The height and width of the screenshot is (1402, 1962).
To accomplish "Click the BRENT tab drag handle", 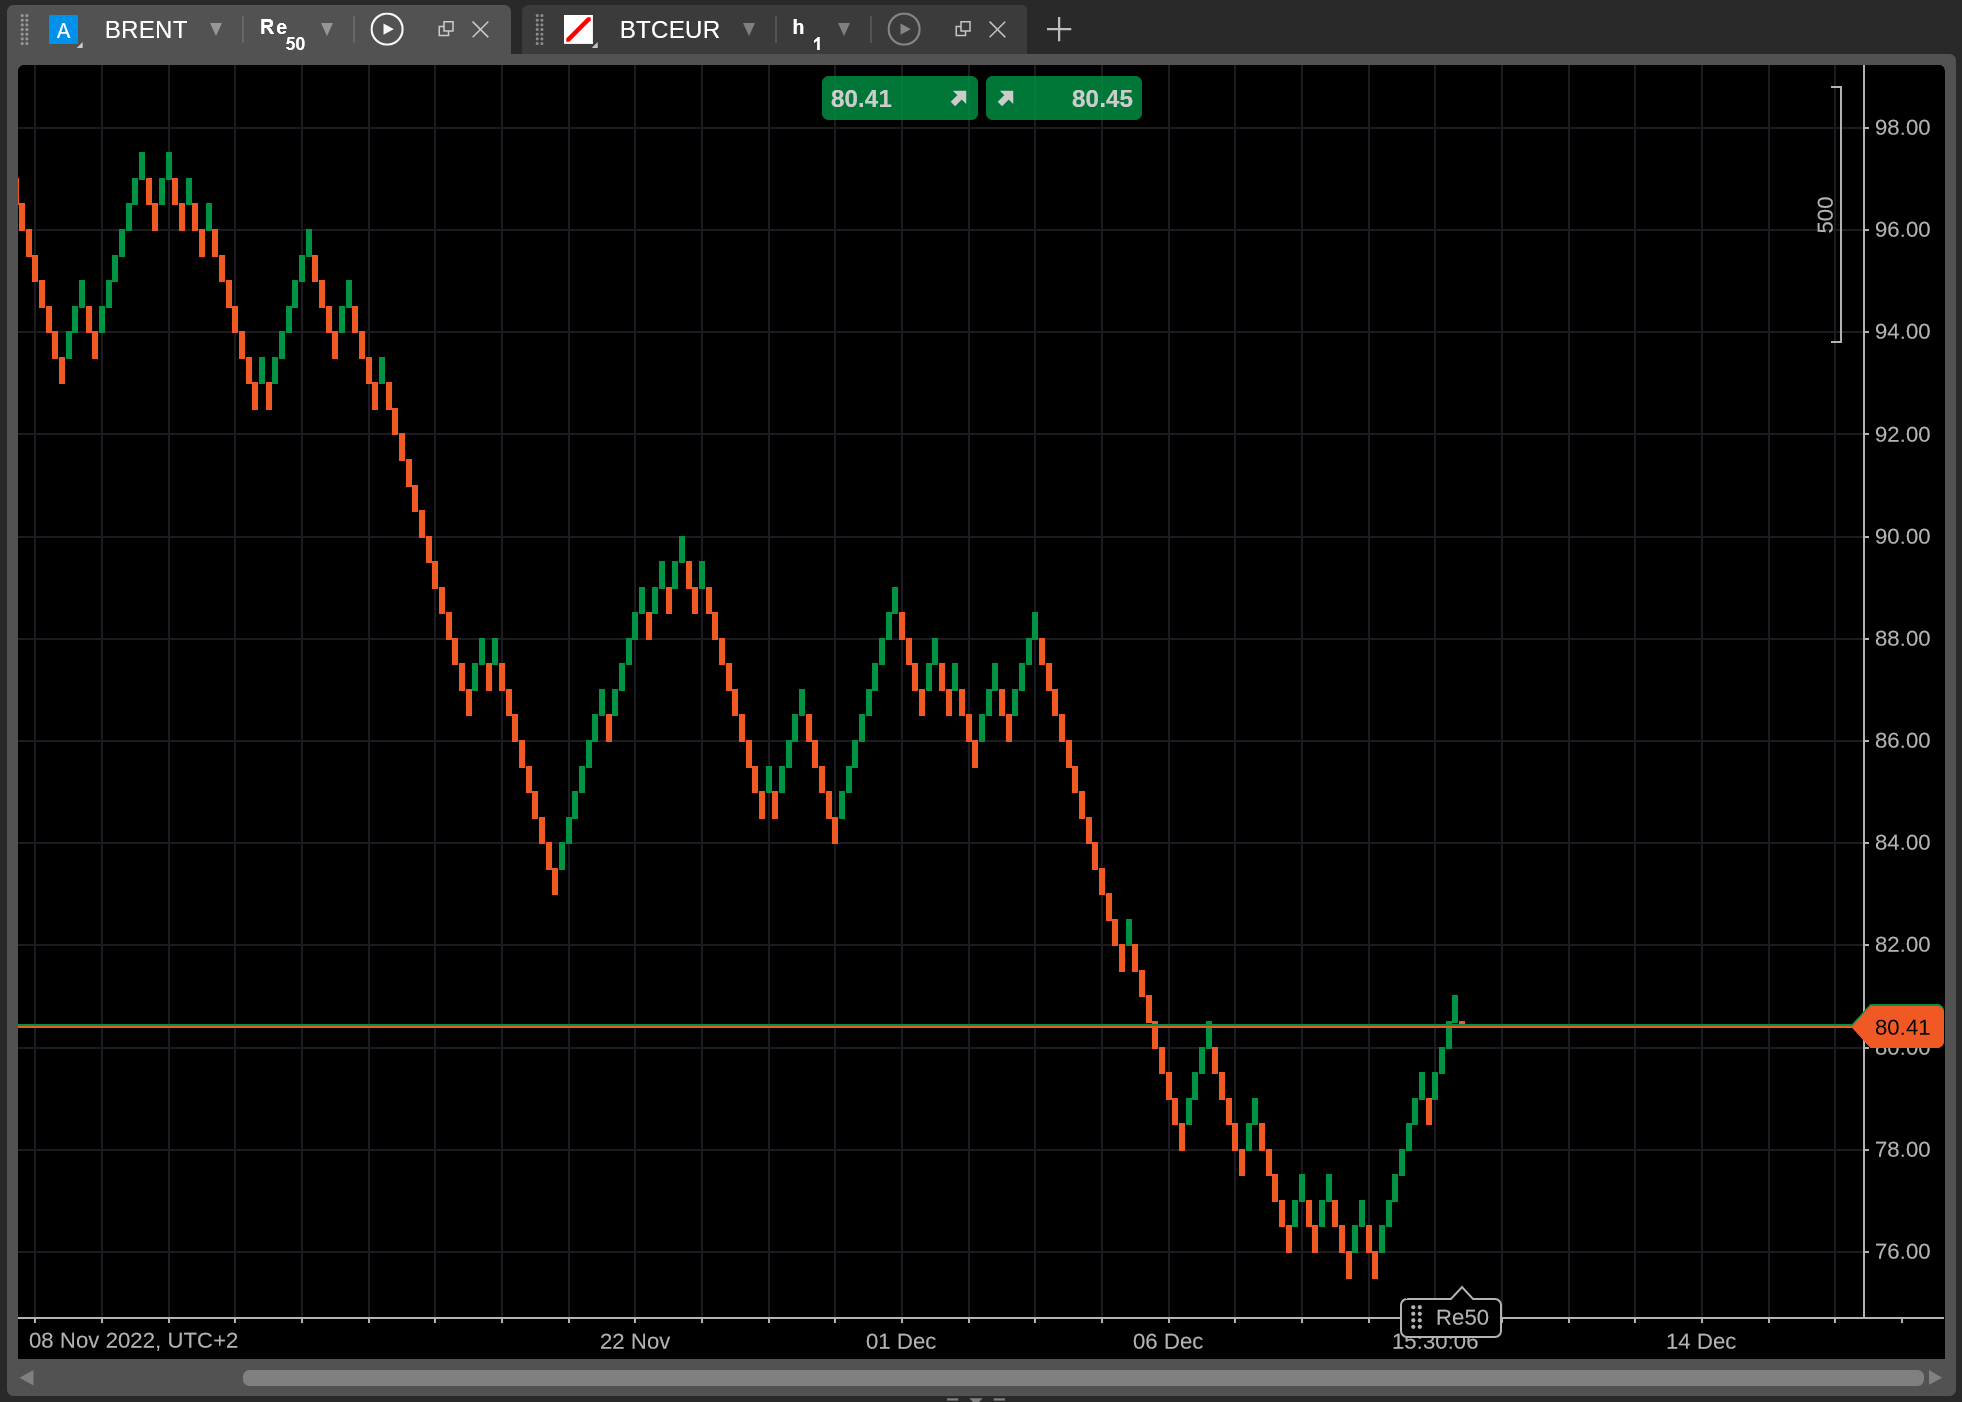I will (25, 30).
